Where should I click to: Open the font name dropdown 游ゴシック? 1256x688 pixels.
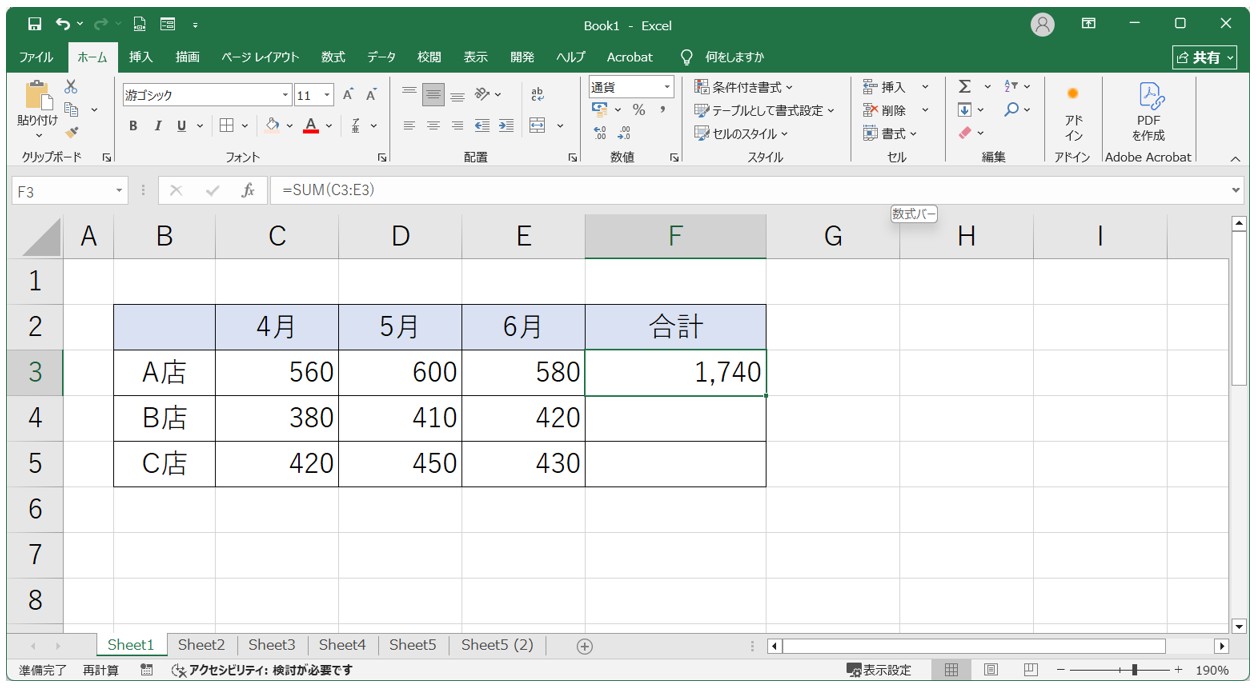285,96
